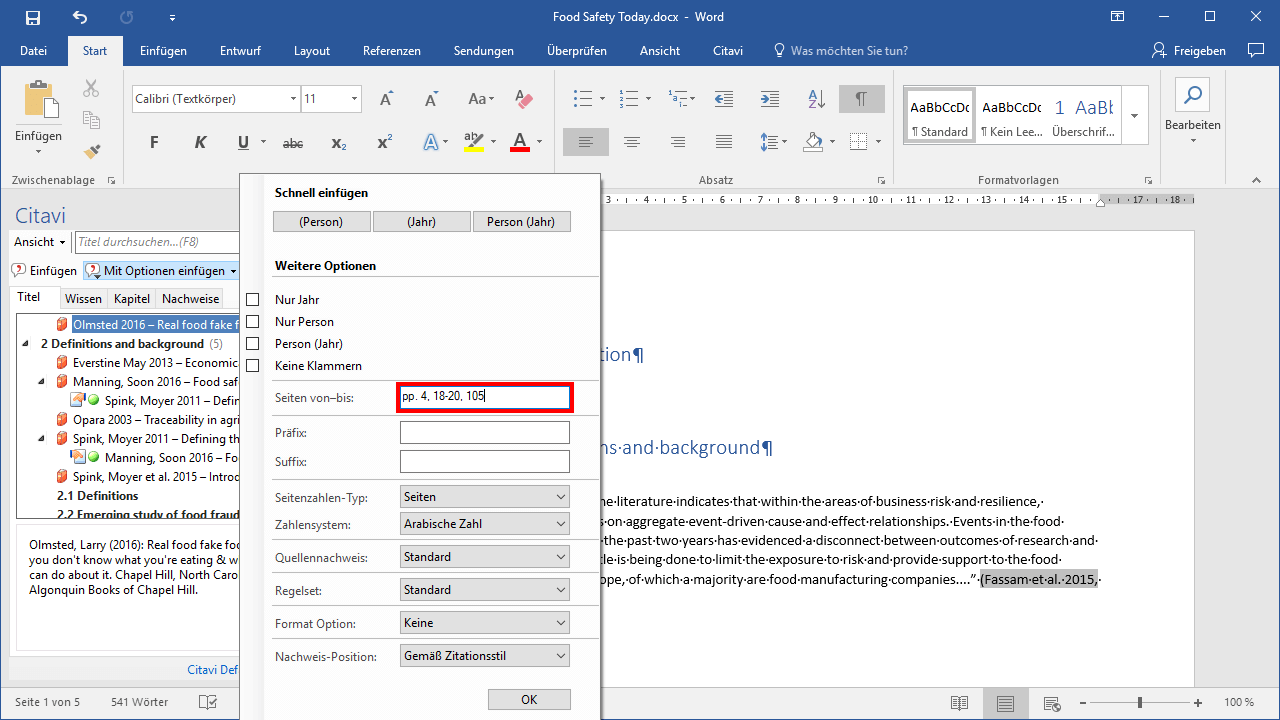Open the Bearbeiten search icon

[1192, 96]
